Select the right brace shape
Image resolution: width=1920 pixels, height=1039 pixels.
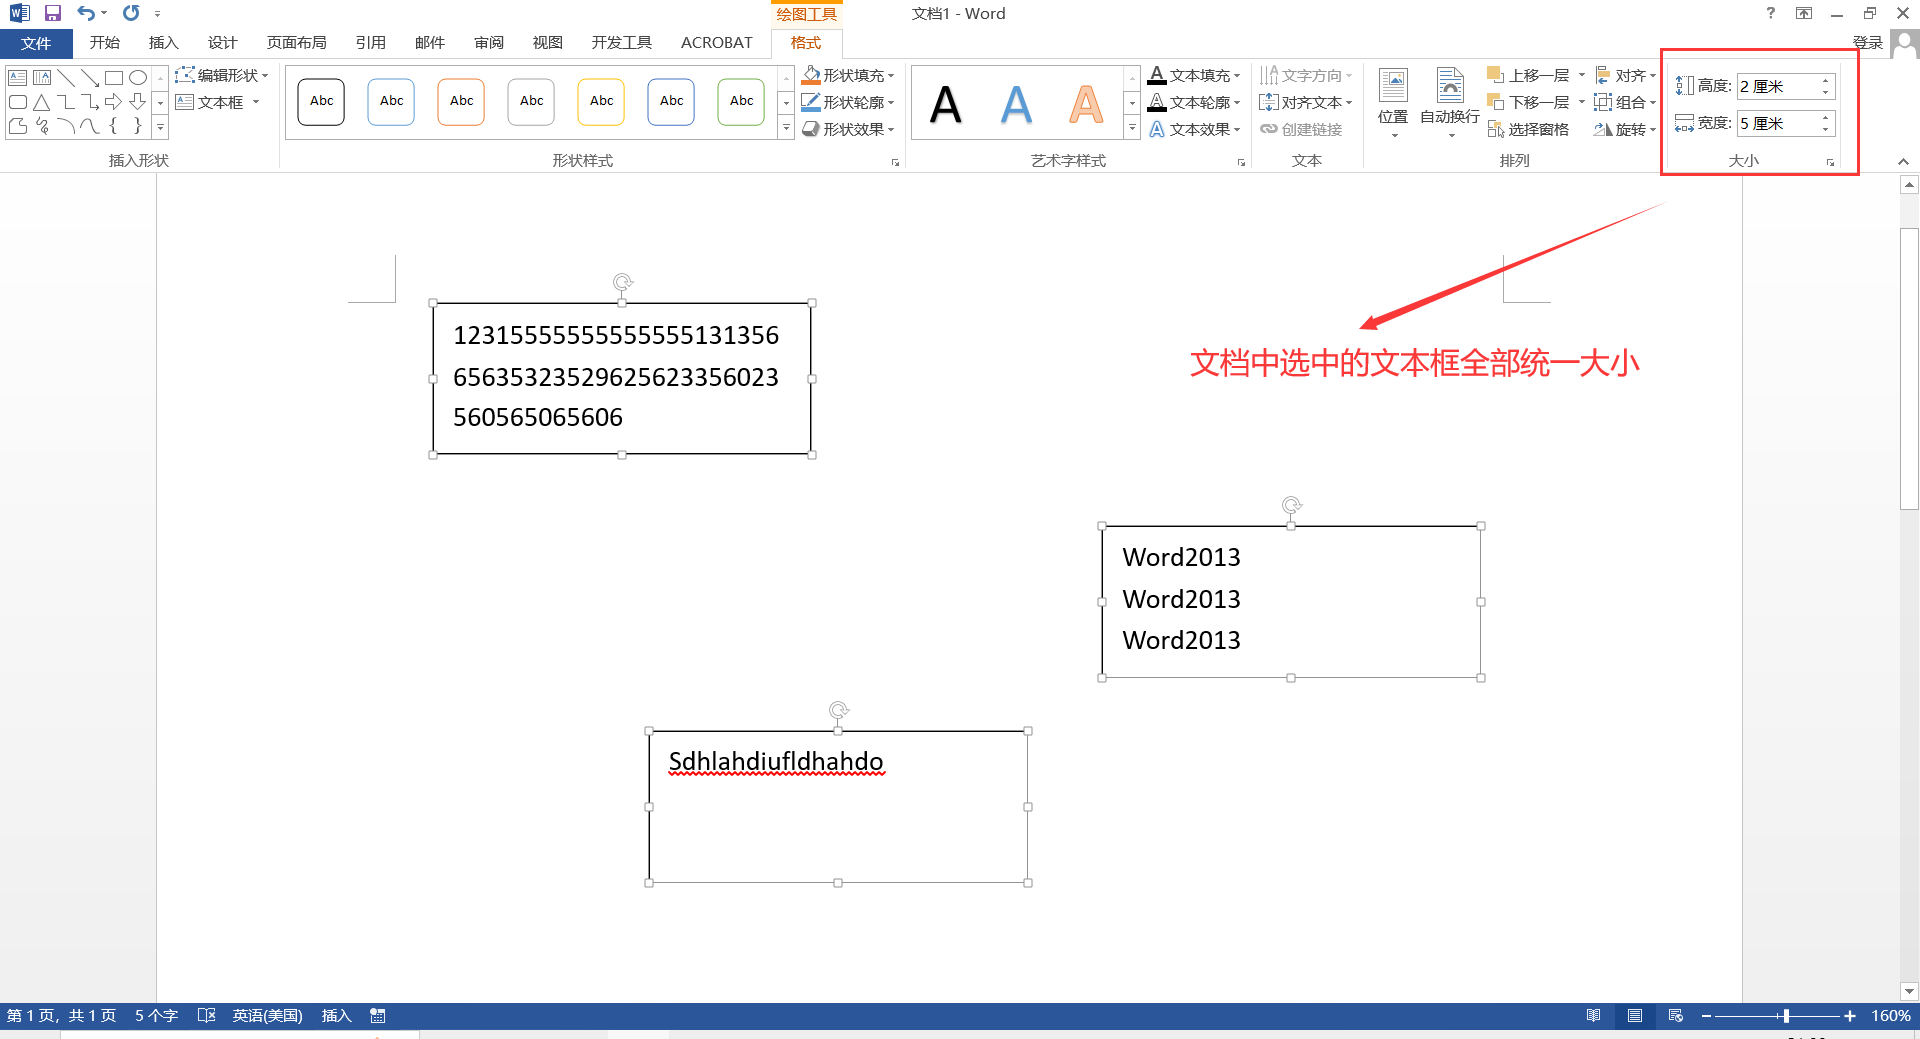pyautogui.click(x=137, y=125)
